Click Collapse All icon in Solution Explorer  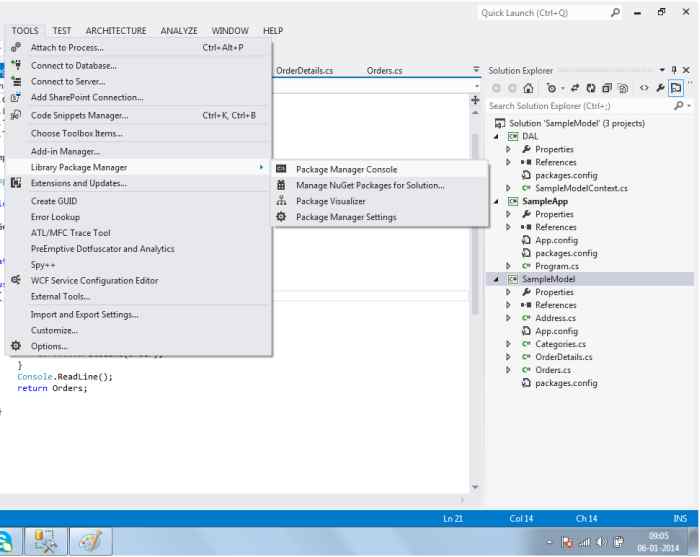pos(607,88)
